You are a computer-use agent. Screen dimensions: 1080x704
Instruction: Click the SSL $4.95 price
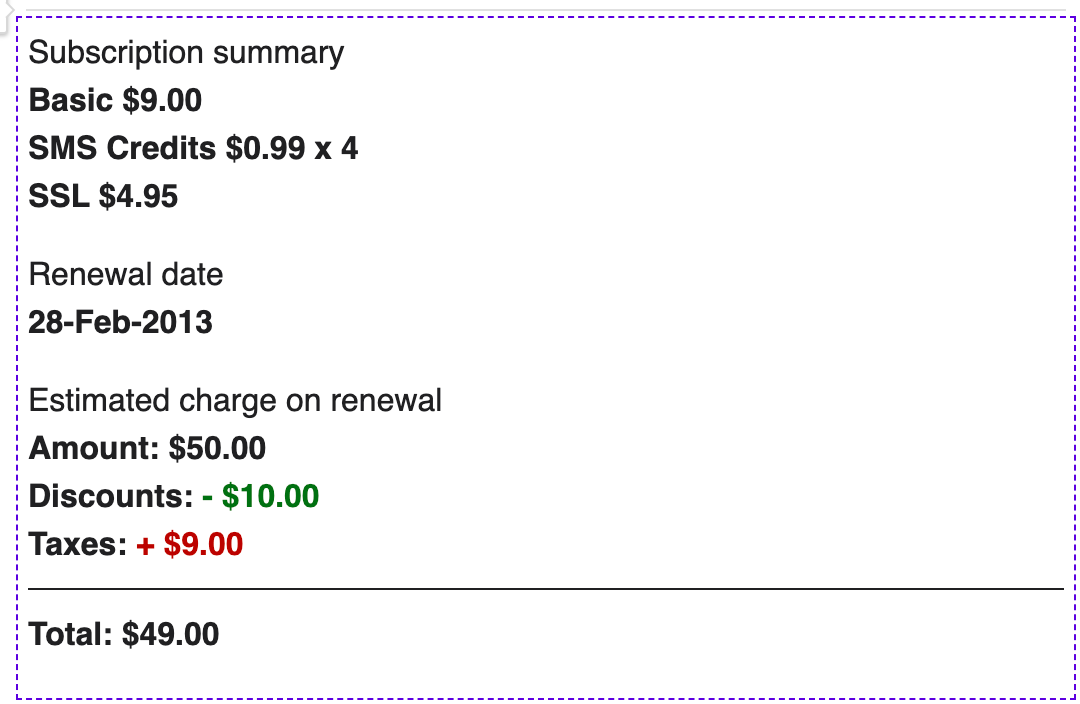[x=138, y=196]
